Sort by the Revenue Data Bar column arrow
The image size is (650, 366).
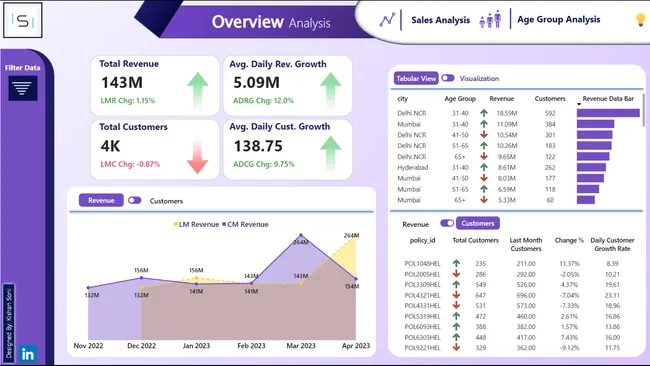(x=579, y=104)
